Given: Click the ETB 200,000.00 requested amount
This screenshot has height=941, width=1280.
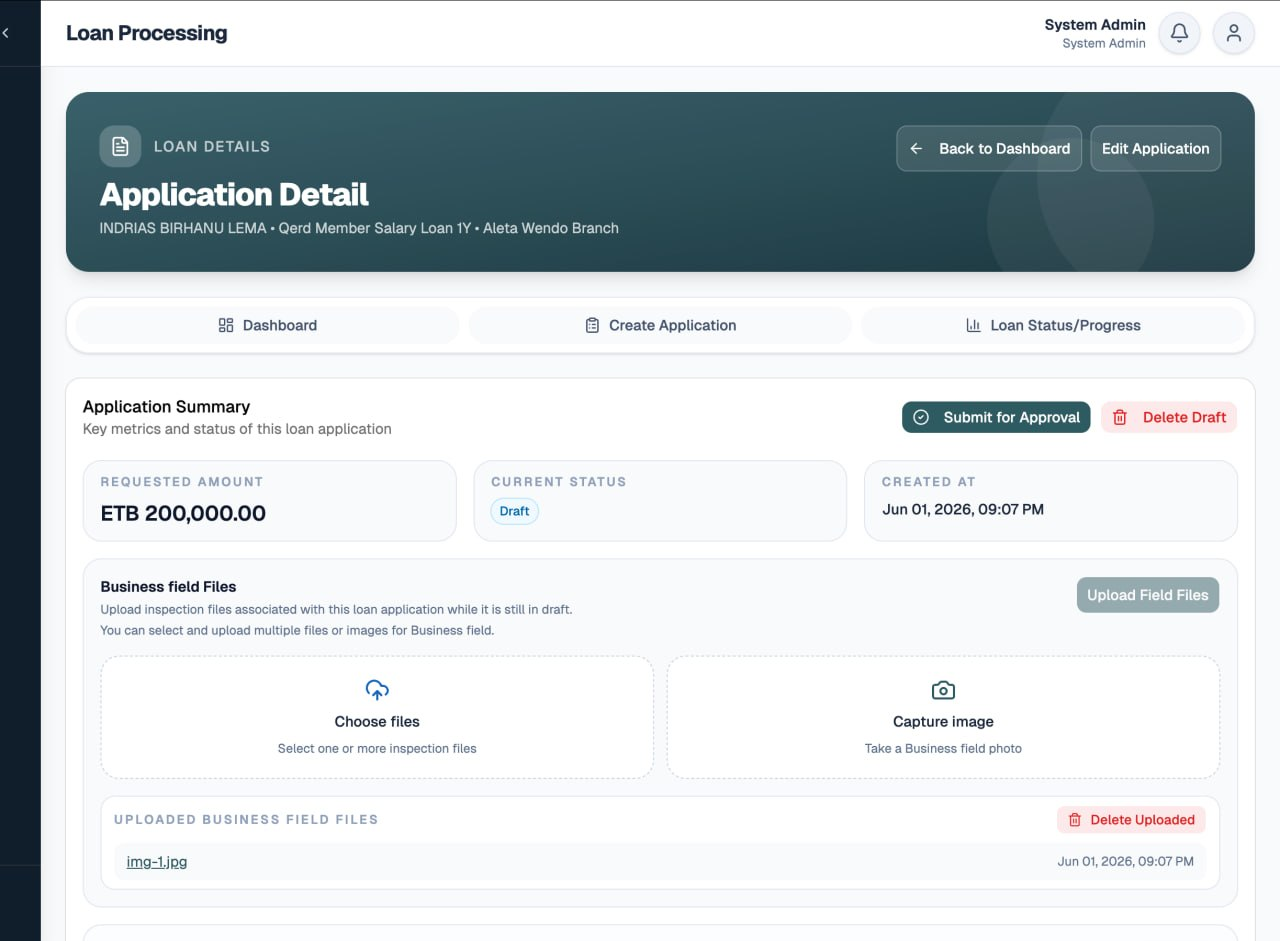Looking at the screenshot, I should tap(183, 514).
